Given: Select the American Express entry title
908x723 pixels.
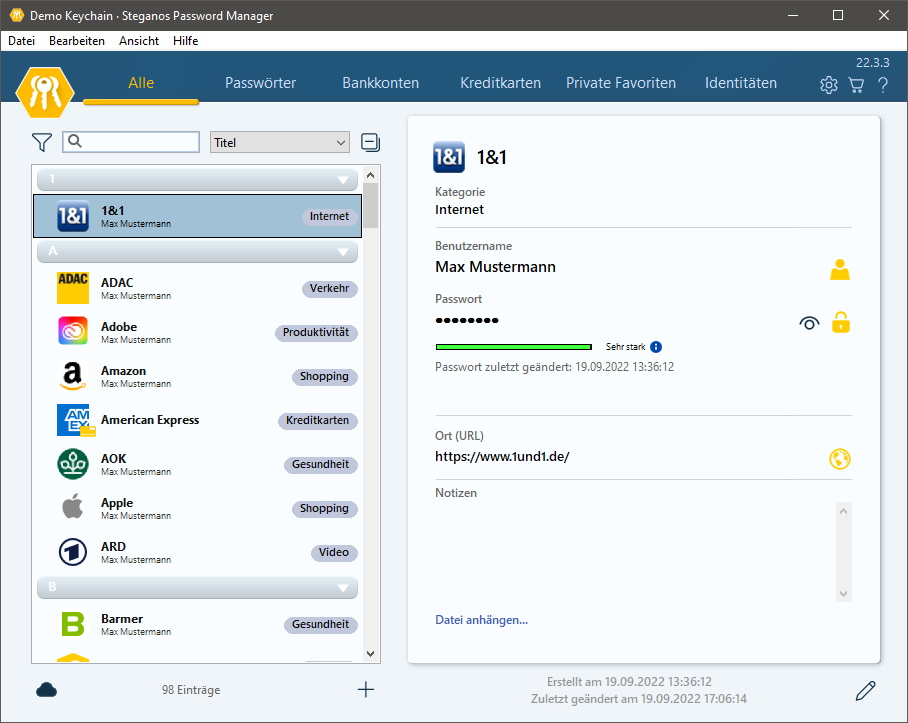Looking at the screenshot, I should [150, 420].
